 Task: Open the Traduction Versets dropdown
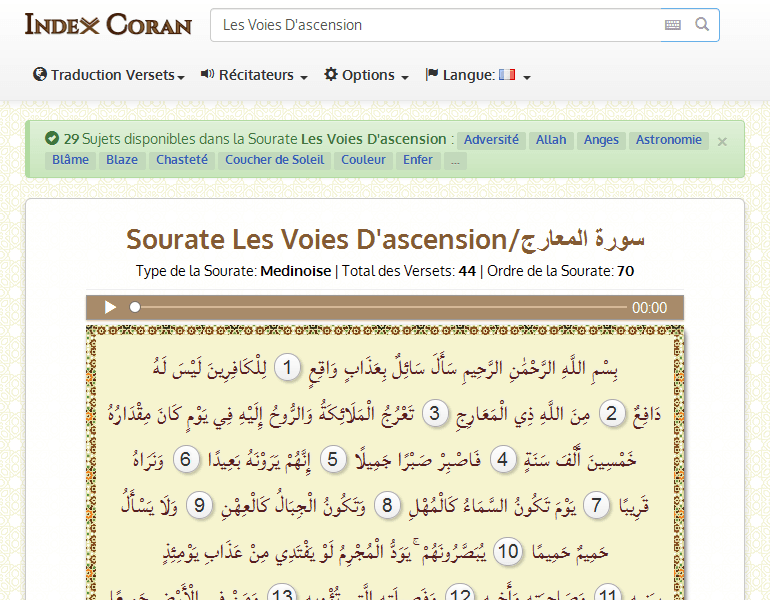click(109, 75)
